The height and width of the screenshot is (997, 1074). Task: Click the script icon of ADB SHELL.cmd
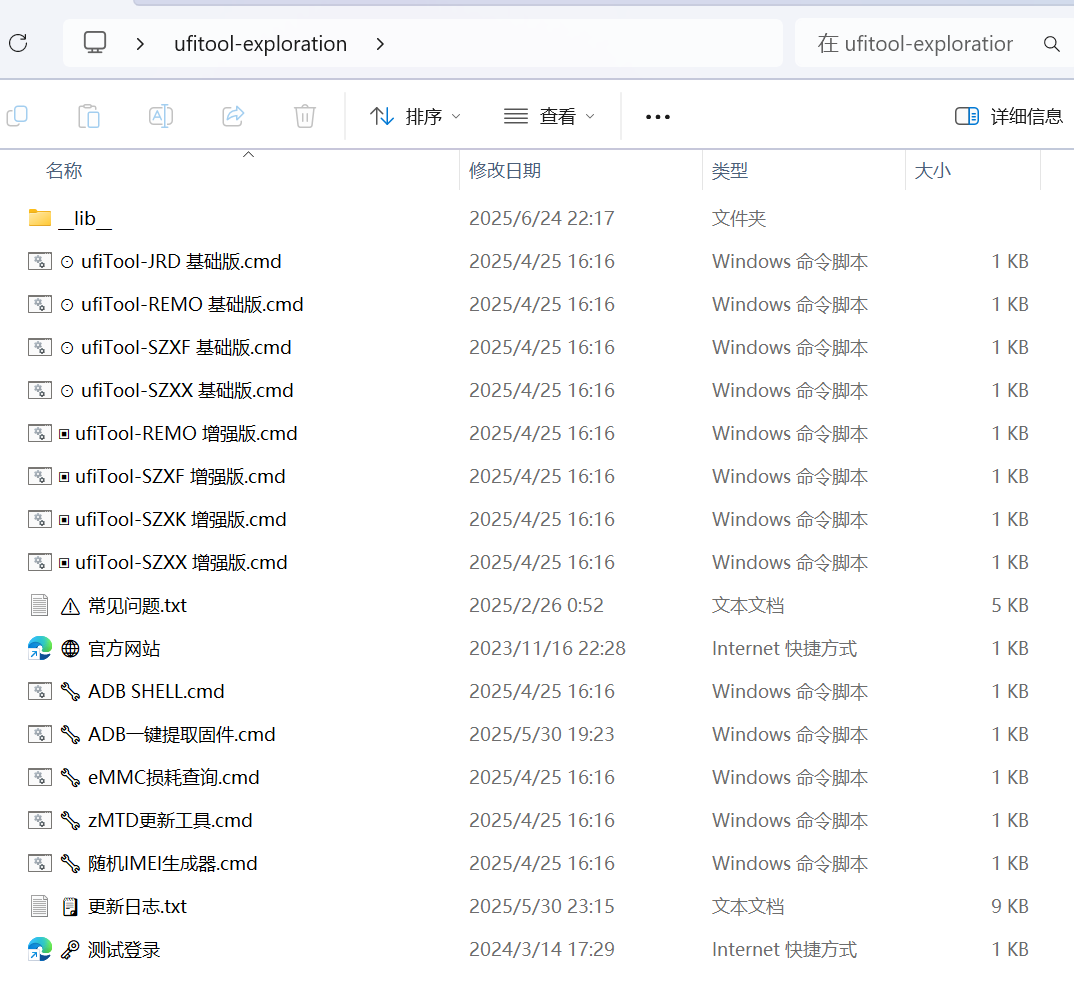40,691
